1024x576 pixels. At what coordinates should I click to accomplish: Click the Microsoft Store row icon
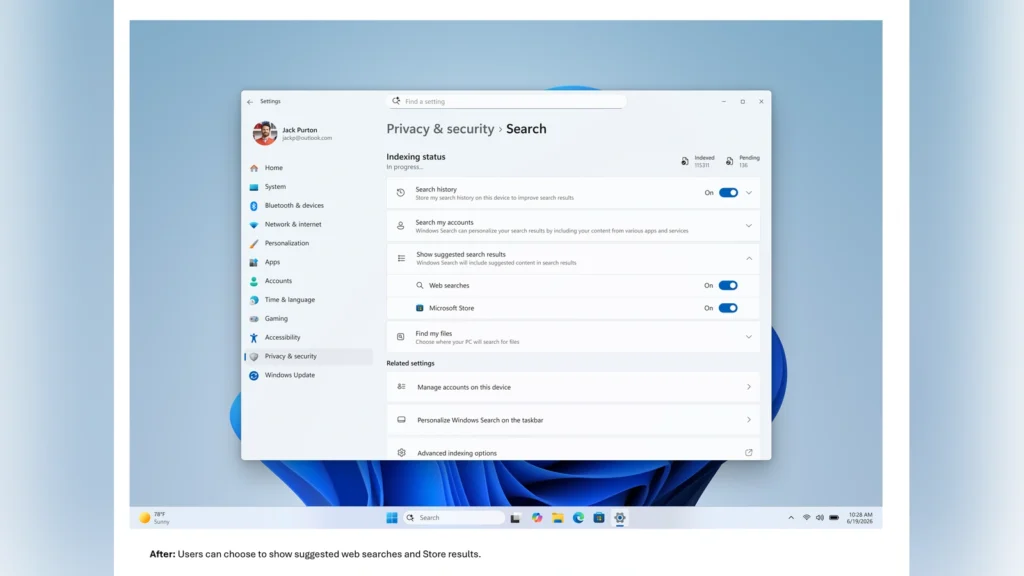(x=420, y=308)
